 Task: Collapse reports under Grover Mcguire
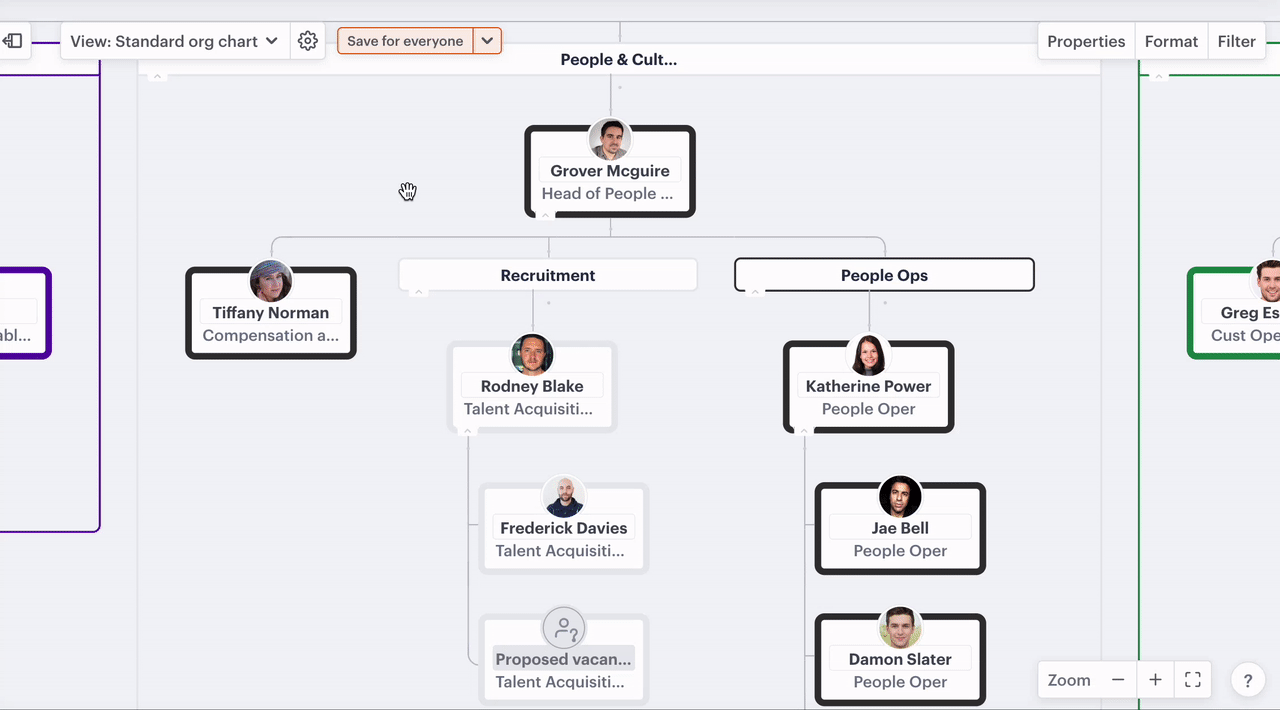coord(546,215)
